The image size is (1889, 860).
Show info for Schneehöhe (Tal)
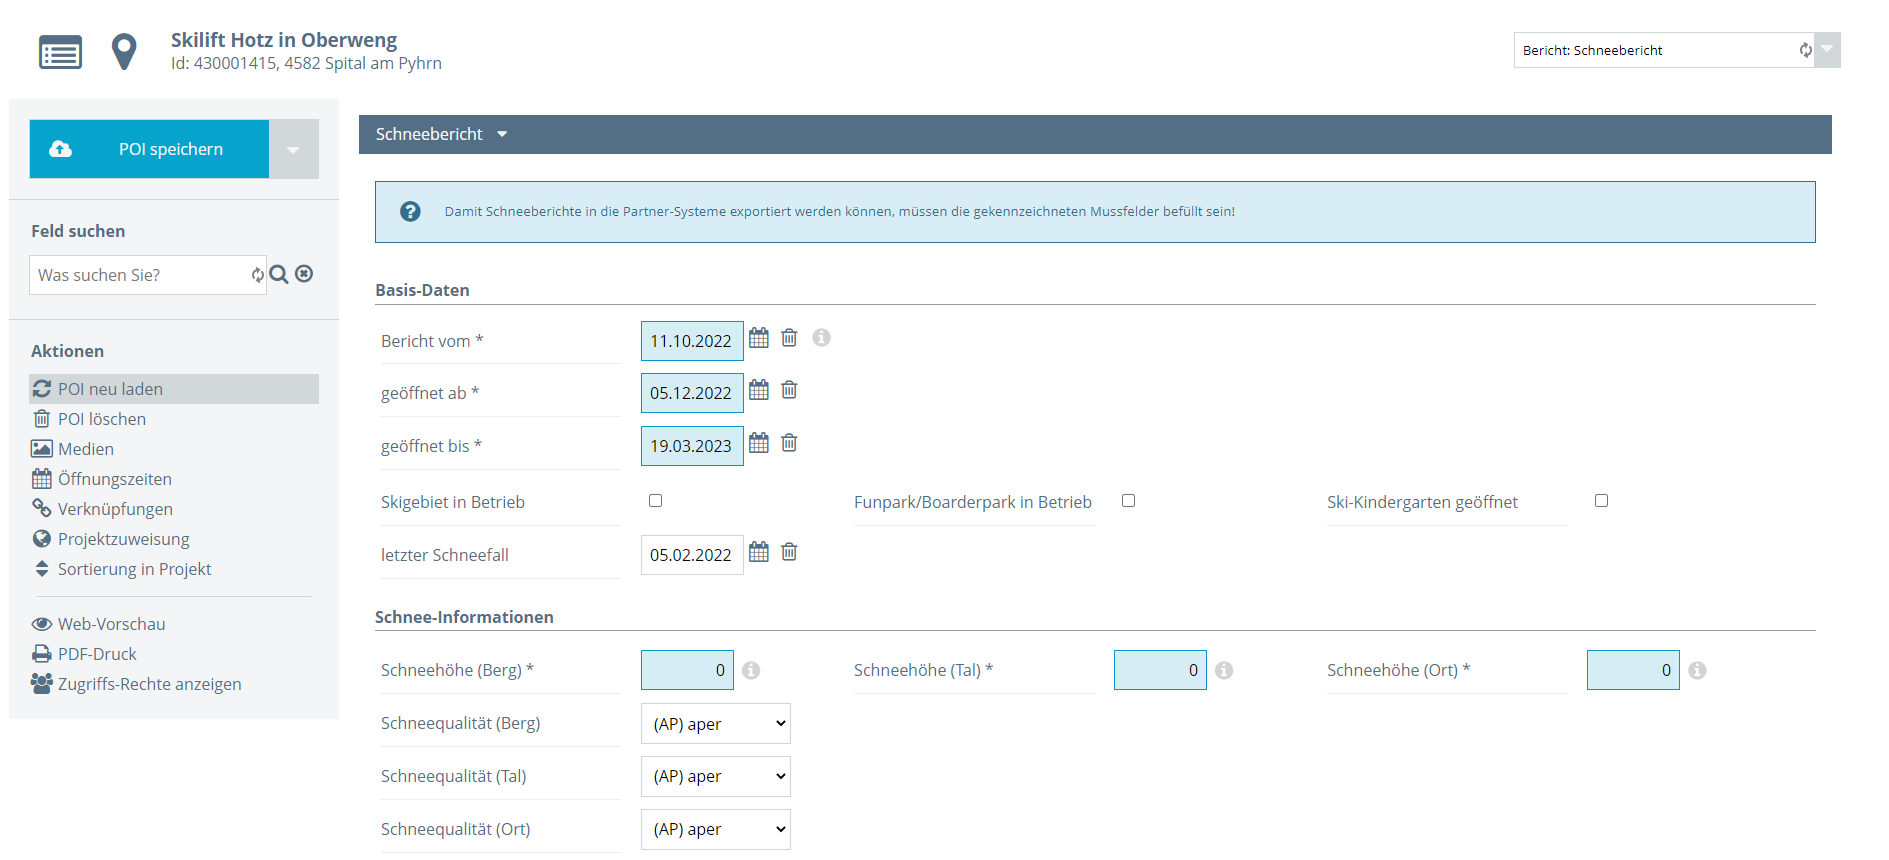pyautogui.click(x=1224, y=670)
